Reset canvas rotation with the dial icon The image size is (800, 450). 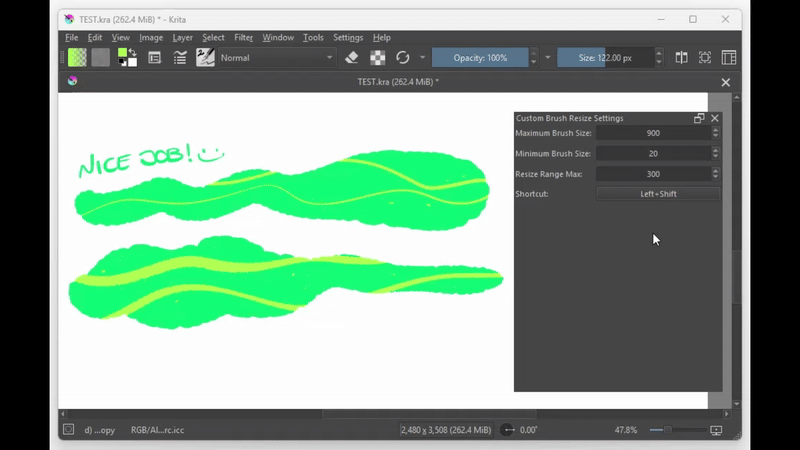pyautogui.click(x=507, y=430)
